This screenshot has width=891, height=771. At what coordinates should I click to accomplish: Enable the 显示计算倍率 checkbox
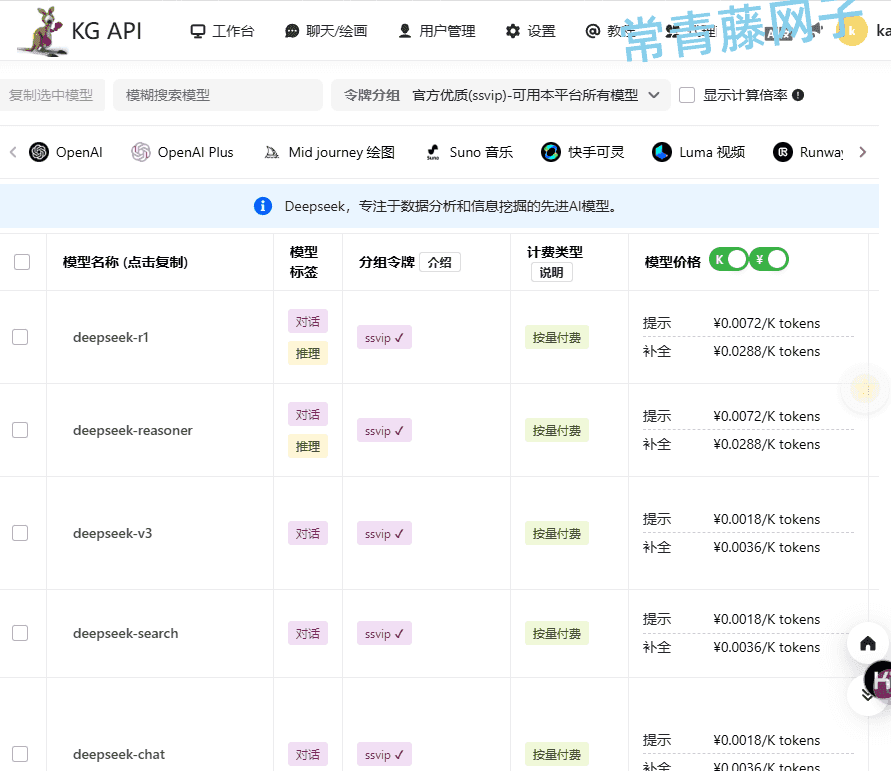tap(687, 95)
